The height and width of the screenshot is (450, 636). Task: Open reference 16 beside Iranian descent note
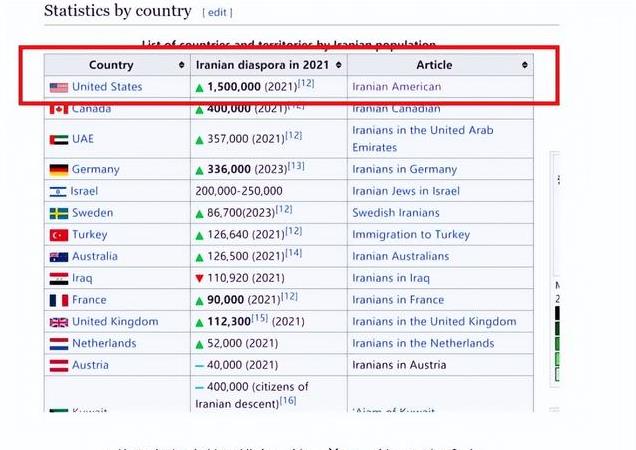tap(288, 400)
